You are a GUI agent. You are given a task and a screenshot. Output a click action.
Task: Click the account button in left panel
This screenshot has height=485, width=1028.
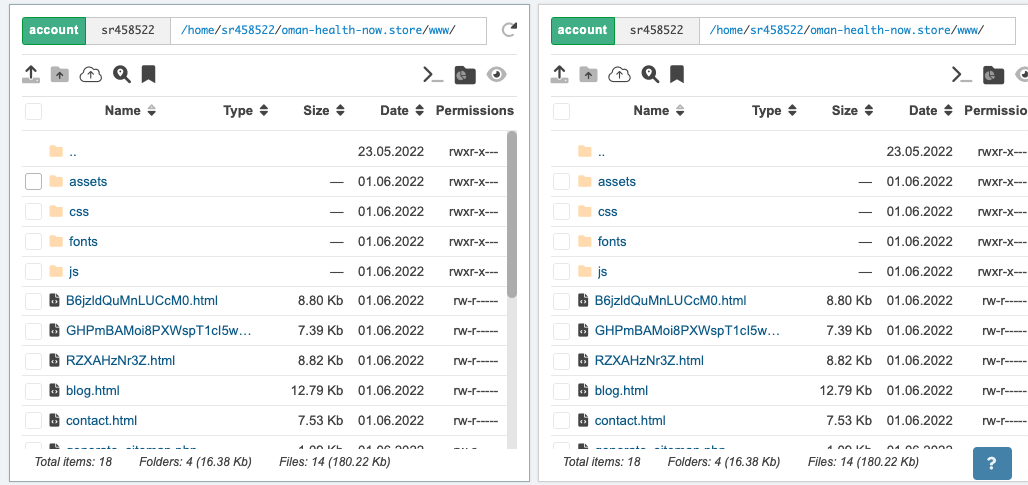(54, 31)
